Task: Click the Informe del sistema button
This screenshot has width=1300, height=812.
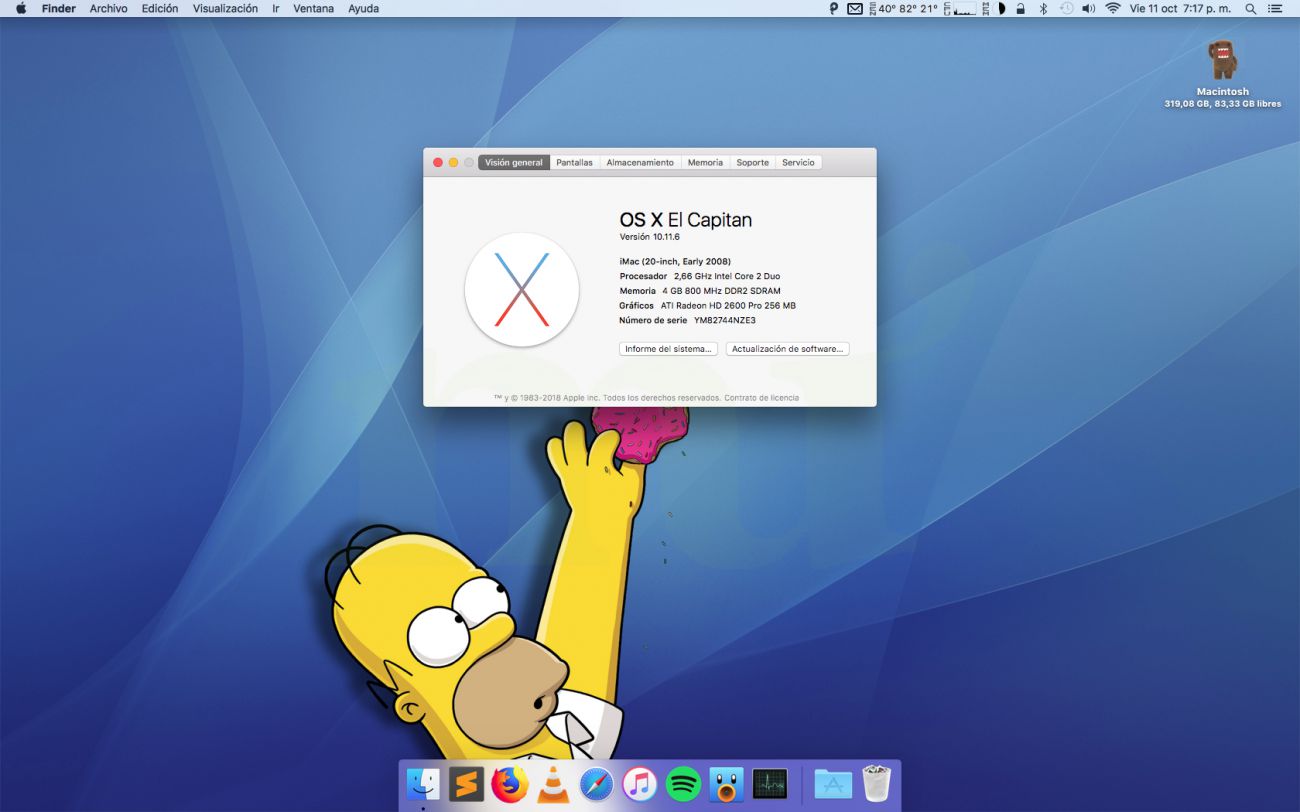Action: pyautogui.click(x=668, y=349)
